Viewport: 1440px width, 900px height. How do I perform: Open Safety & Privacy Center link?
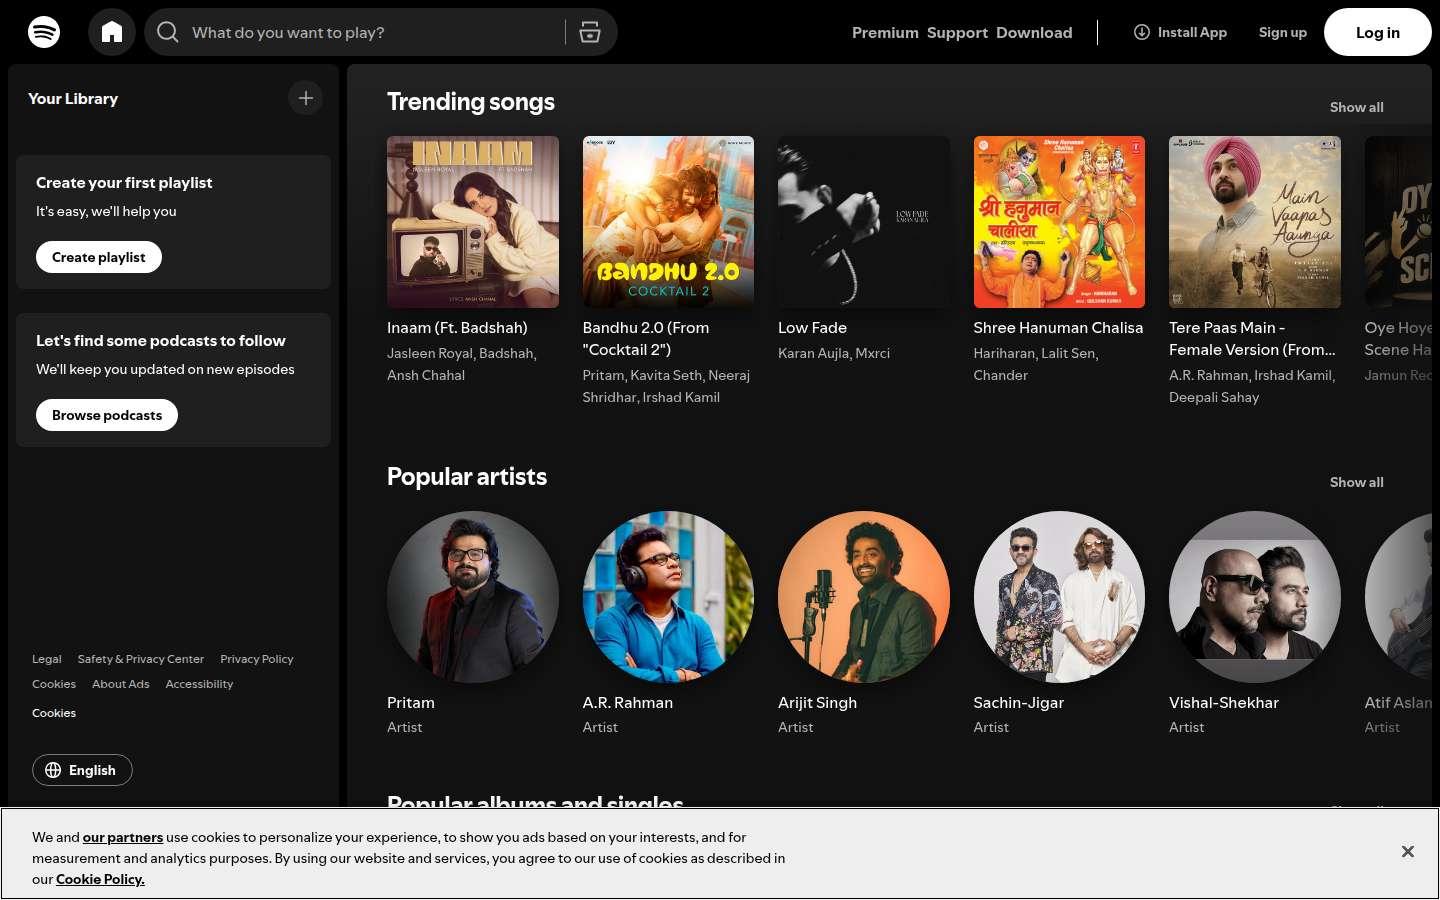tap(141, 659)
